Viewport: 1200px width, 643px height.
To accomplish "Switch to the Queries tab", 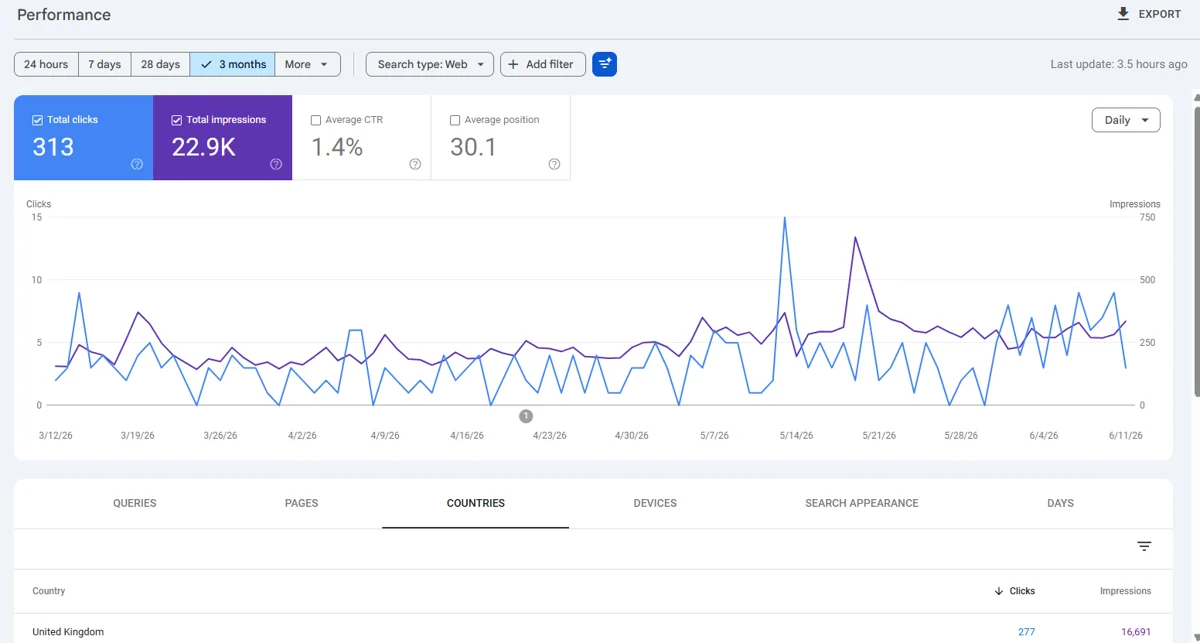I will pos(135,503).
